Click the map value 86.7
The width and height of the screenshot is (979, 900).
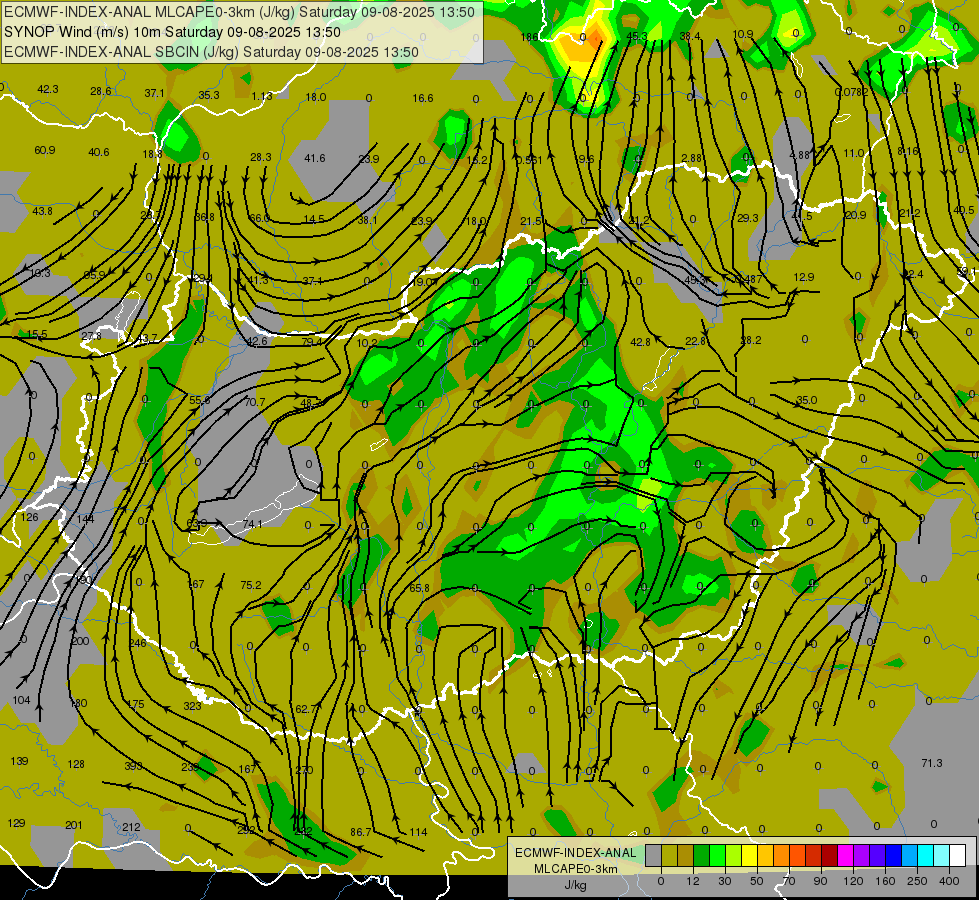(x=361, y=832)
